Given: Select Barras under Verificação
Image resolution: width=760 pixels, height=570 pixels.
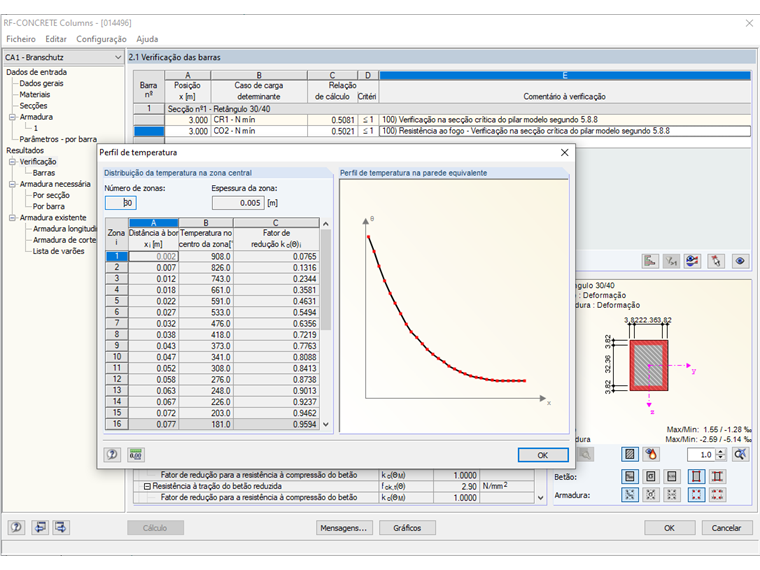Looking at the screenshot, I should (x=44, y=173).
